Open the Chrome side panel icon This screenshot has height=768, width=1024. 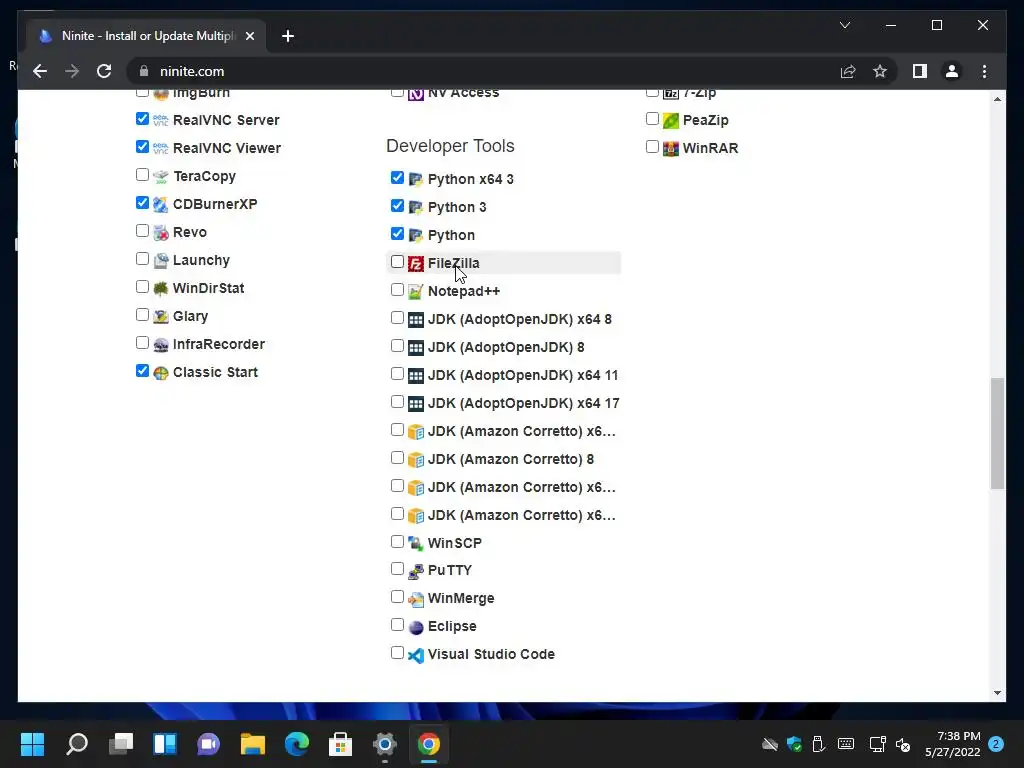920,71
